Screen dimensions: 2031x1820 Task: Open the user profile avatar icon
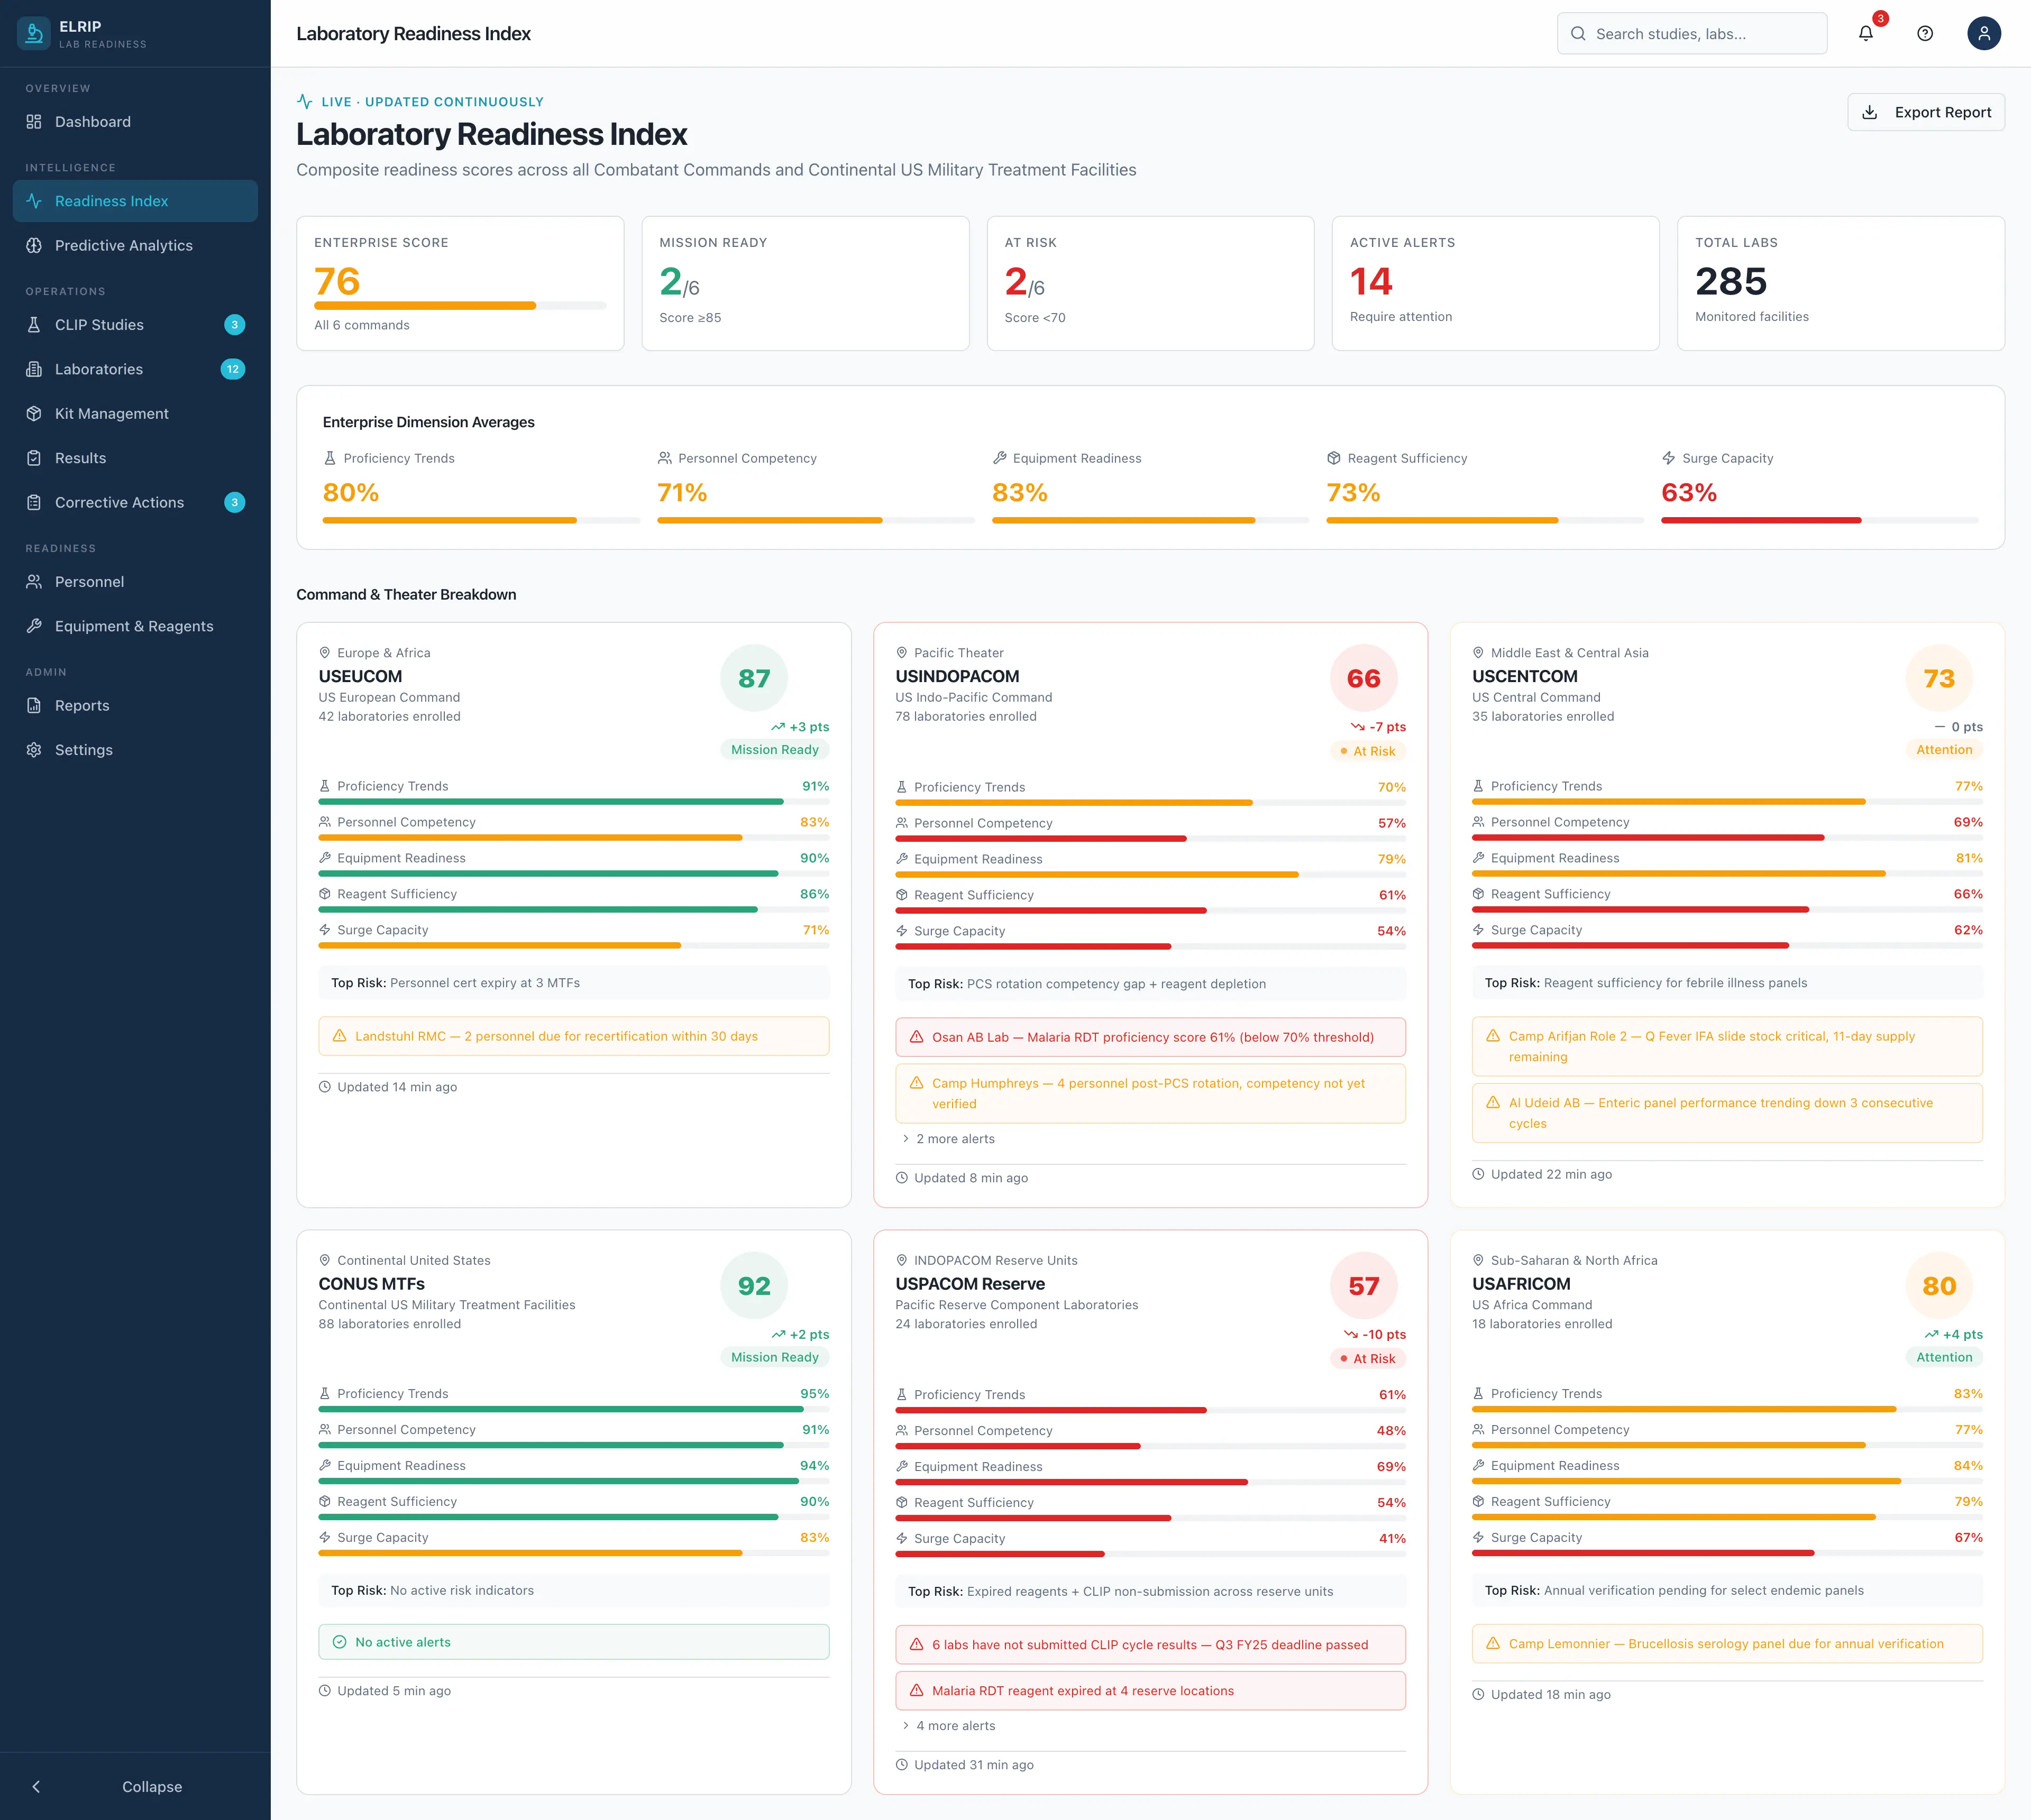click(x=1983, y=33)
